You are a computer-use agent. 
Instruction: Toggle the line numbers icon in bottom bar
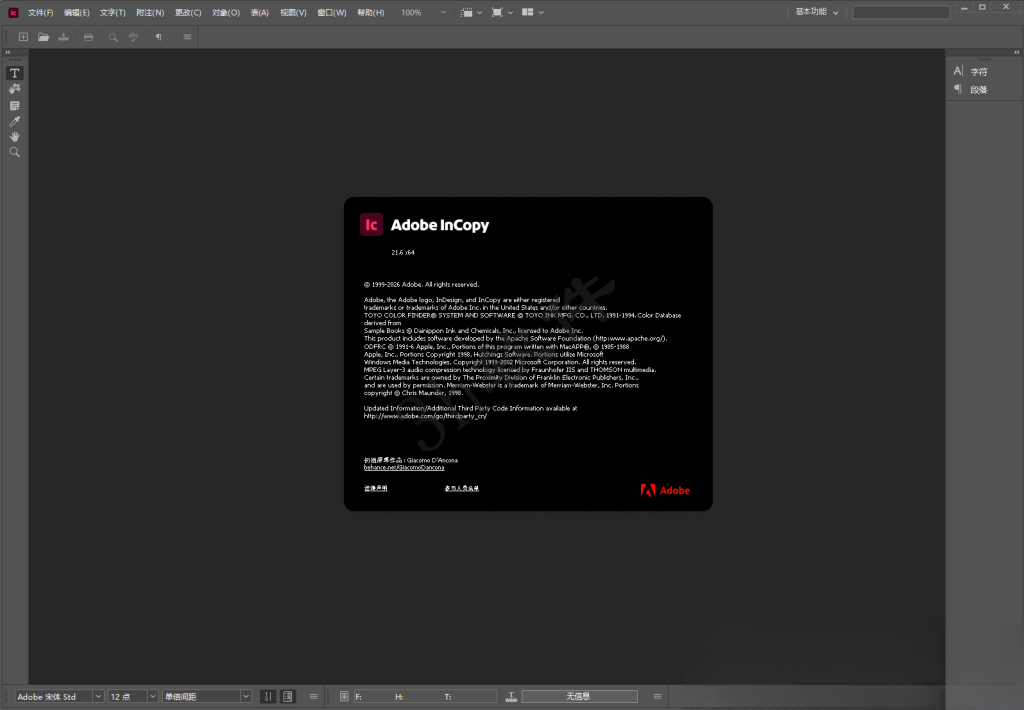click(268, 696)
